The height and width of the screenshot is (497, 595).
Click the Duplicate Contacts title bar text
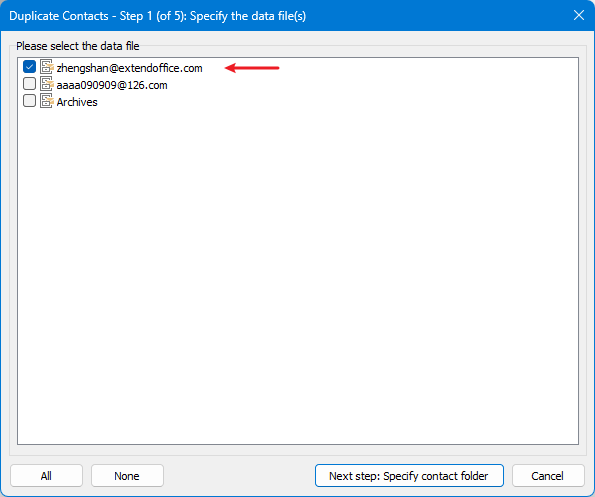(x=59, y=16)
